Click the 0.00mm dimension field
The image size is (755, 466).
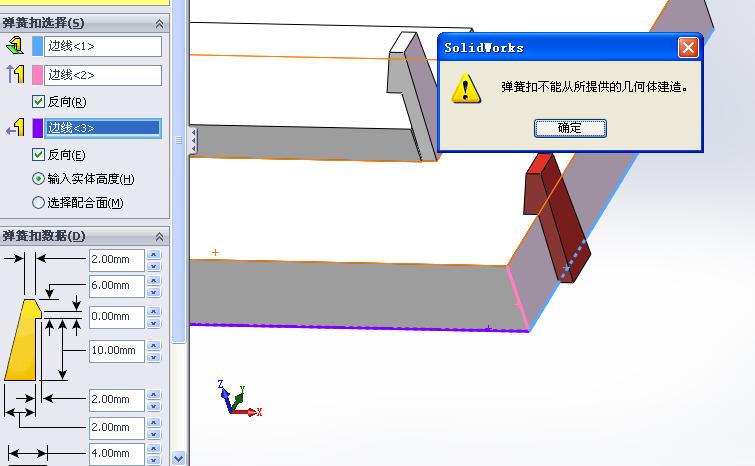pyautogui.click(x=117, y=317)
